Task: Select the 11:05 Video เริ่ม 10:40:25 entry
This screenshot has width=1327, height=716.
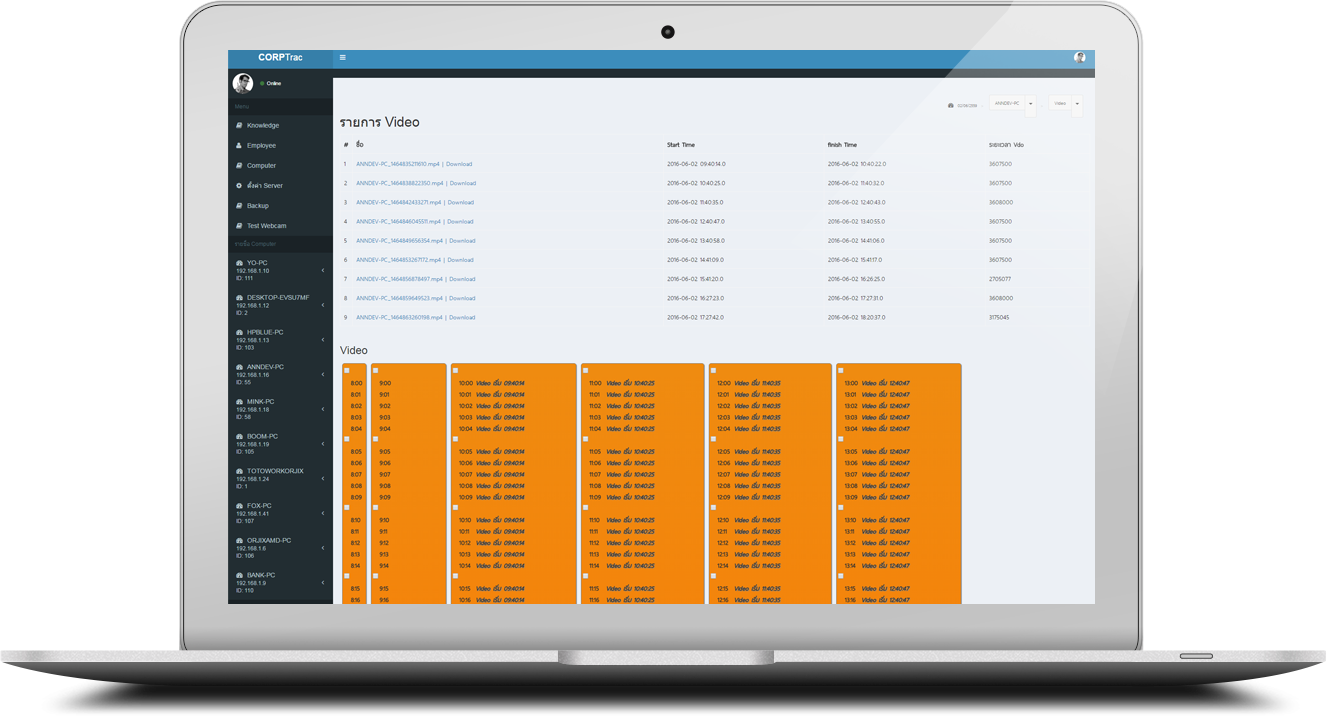Action: pos(622,452)
